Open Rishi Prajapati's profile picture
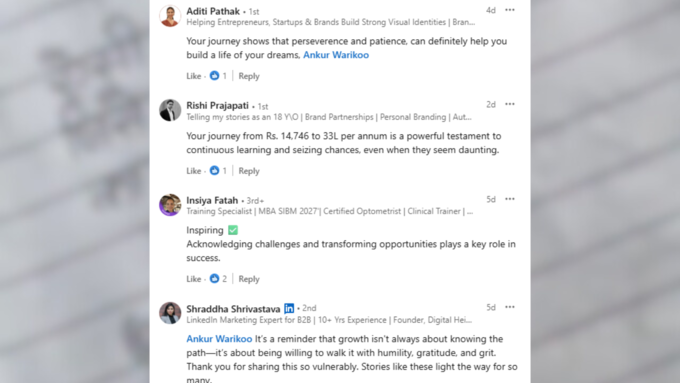Screen dimensions: 680x383 coord(170,110)
